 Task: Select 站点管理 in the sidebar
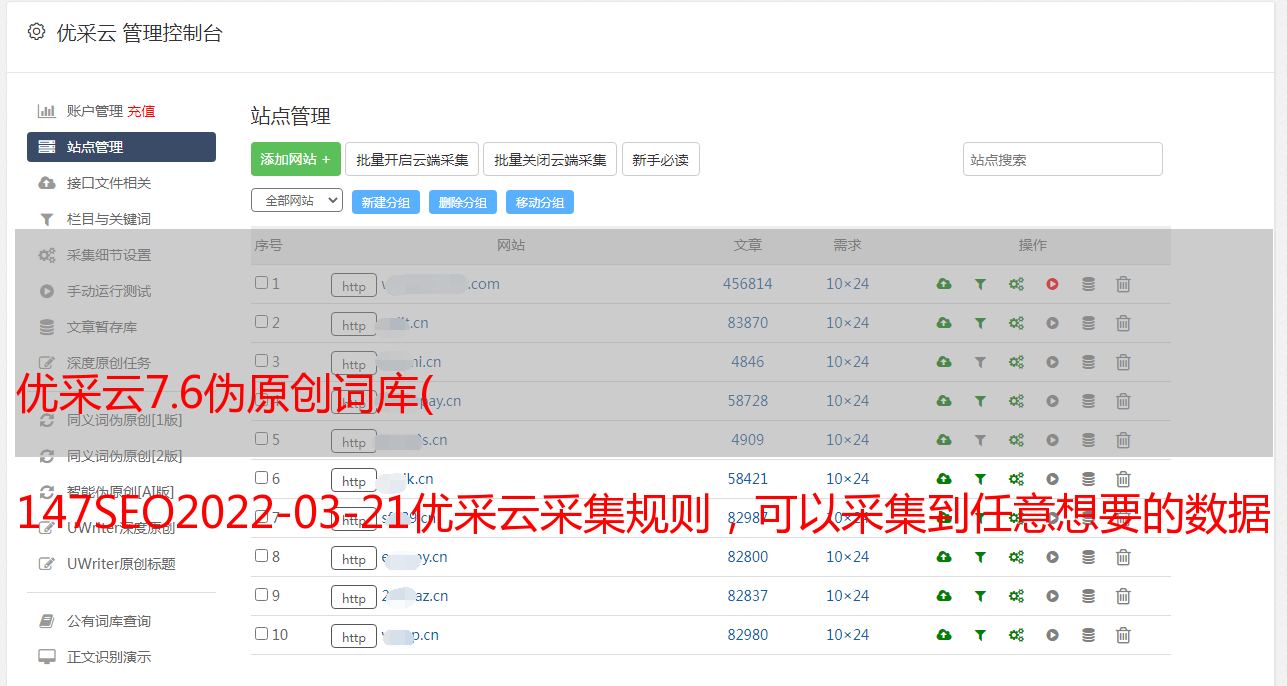pyautogui.click(x=121, y=147)
